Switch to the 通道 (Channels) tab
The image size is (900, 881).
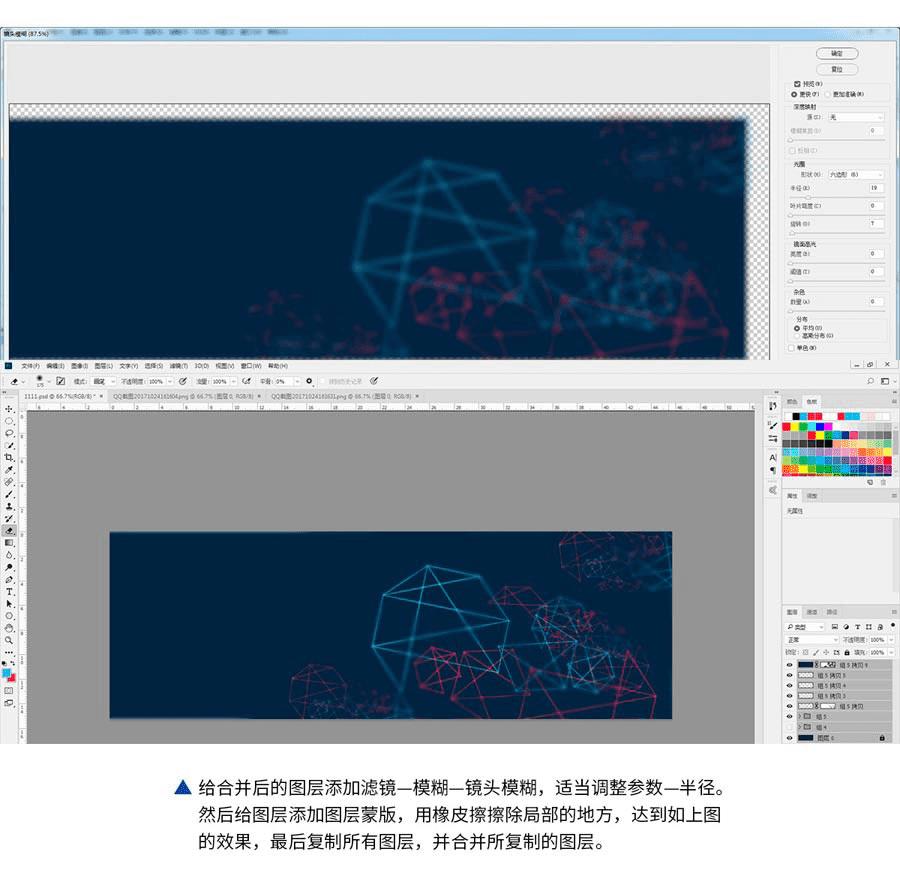point(812,612)
